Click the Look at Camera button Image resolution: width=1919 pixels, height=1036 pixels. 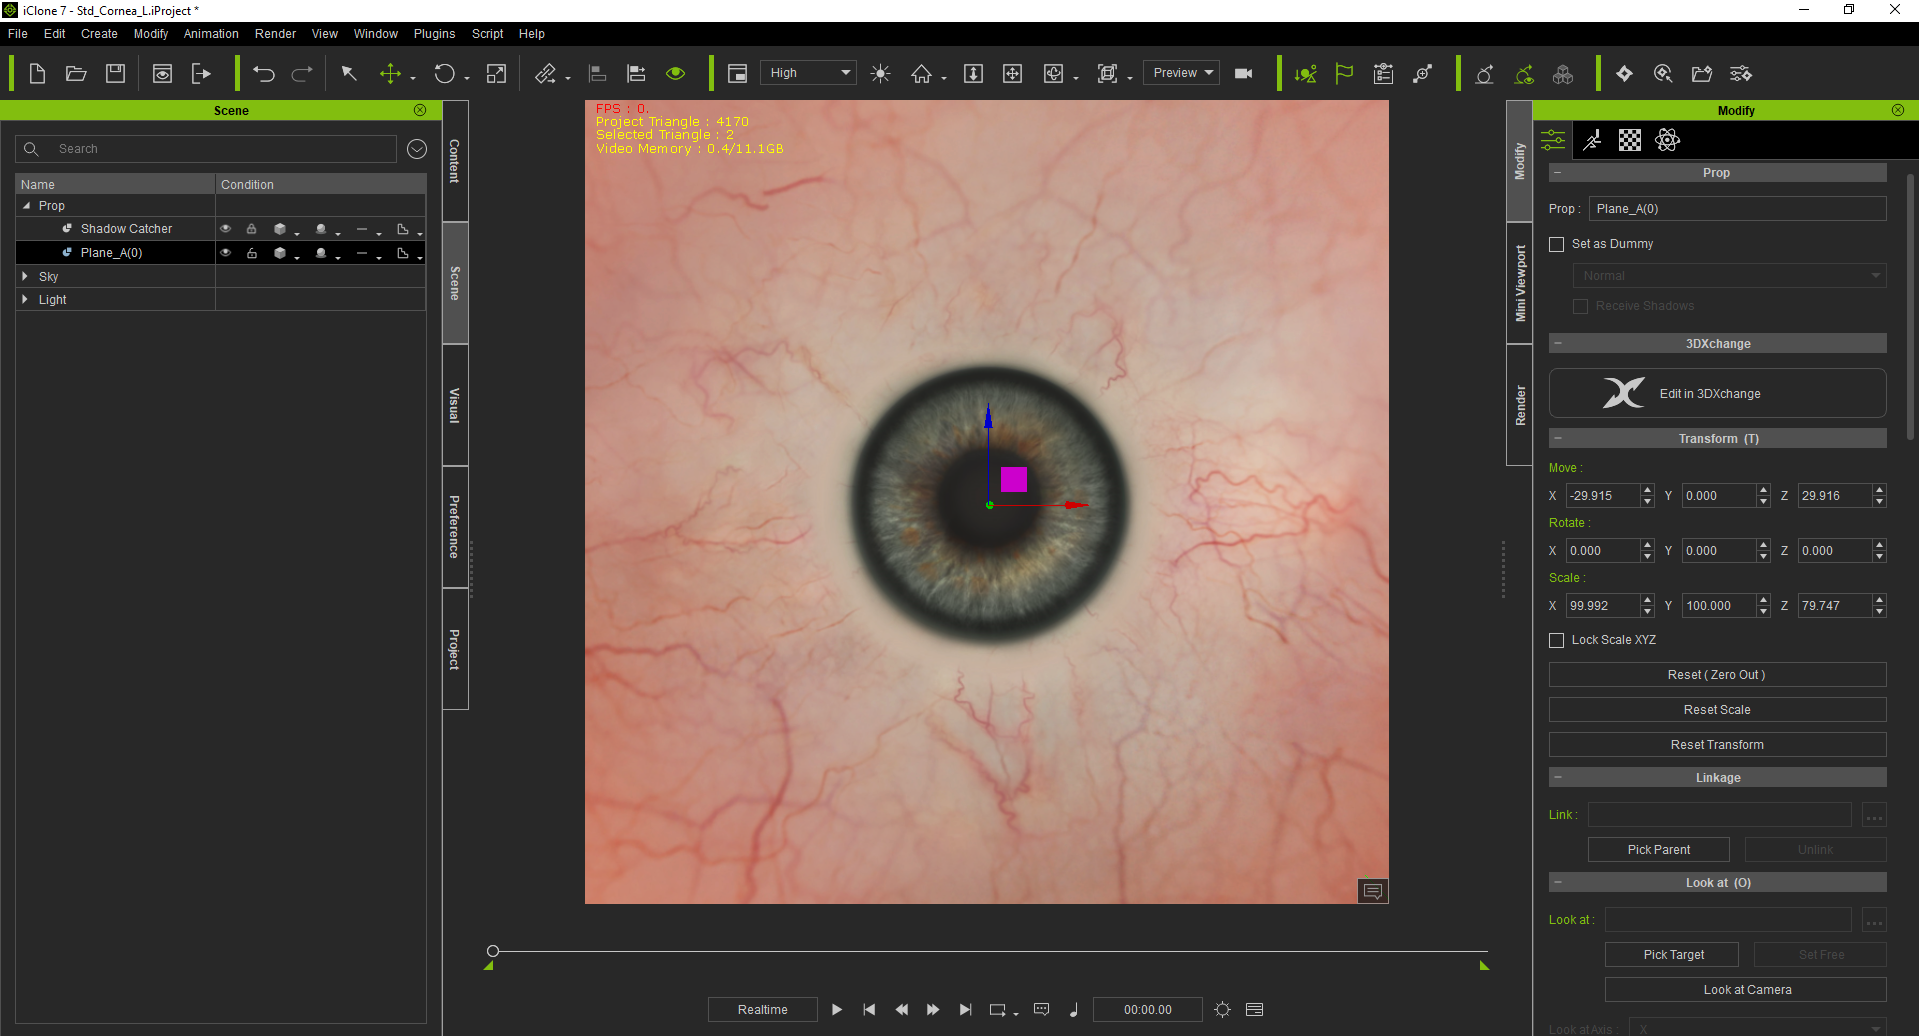click(1746, 990)
